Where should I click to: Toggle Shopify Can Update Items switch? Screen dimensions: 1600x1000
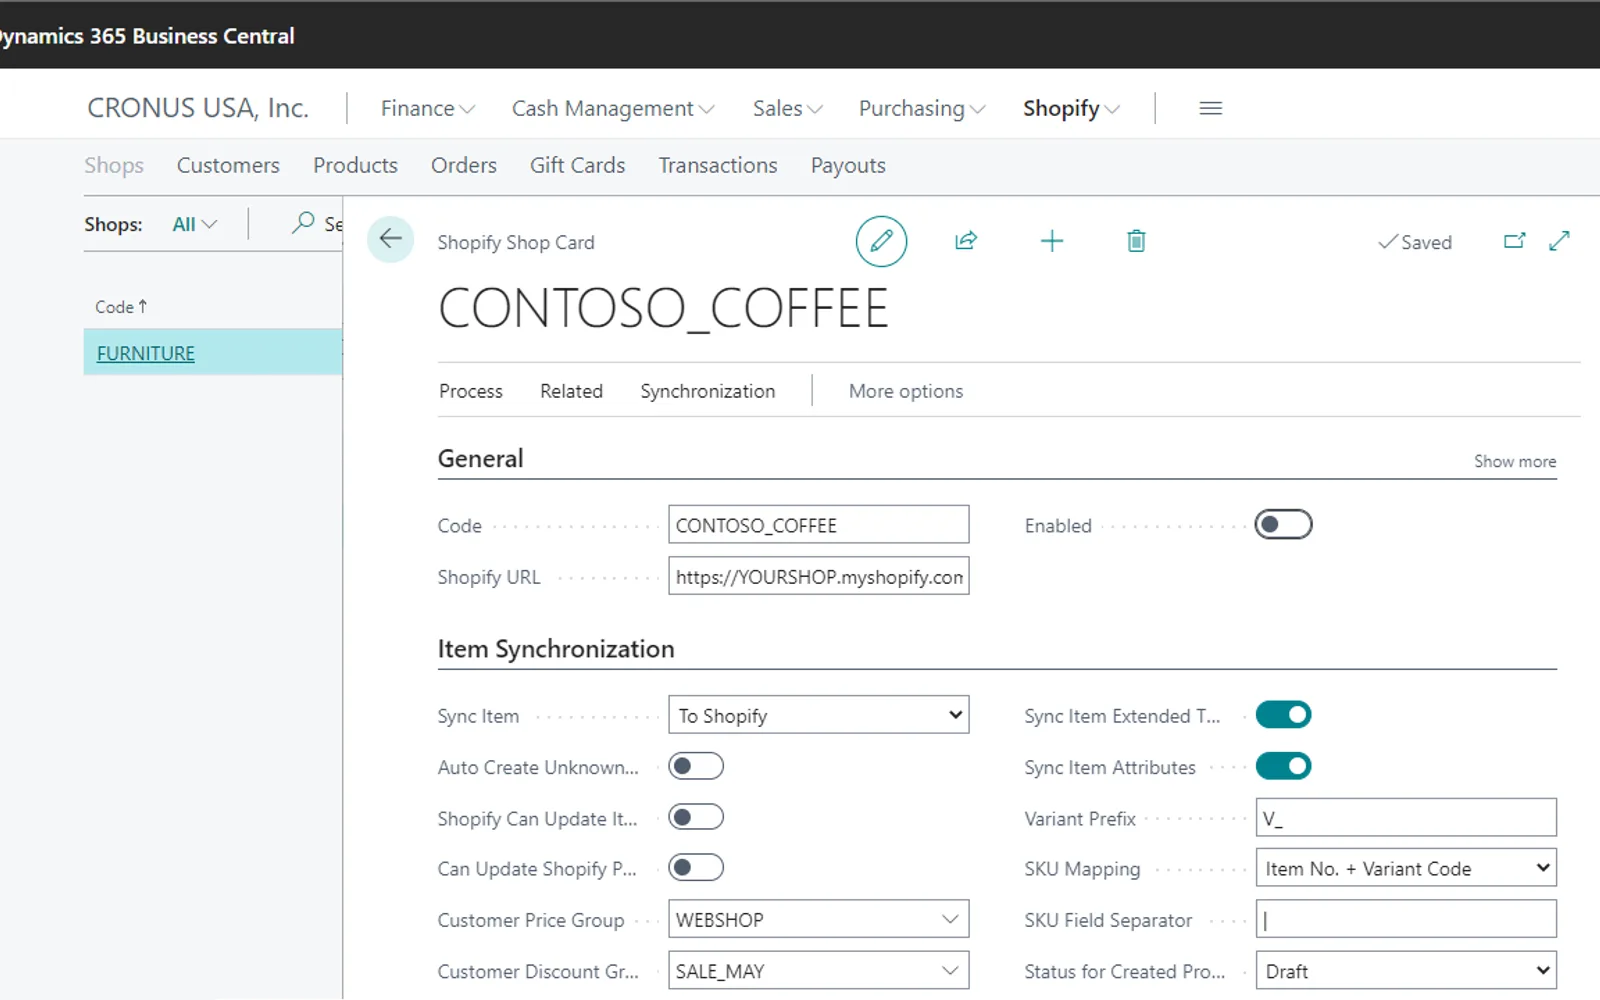point(696,818)
